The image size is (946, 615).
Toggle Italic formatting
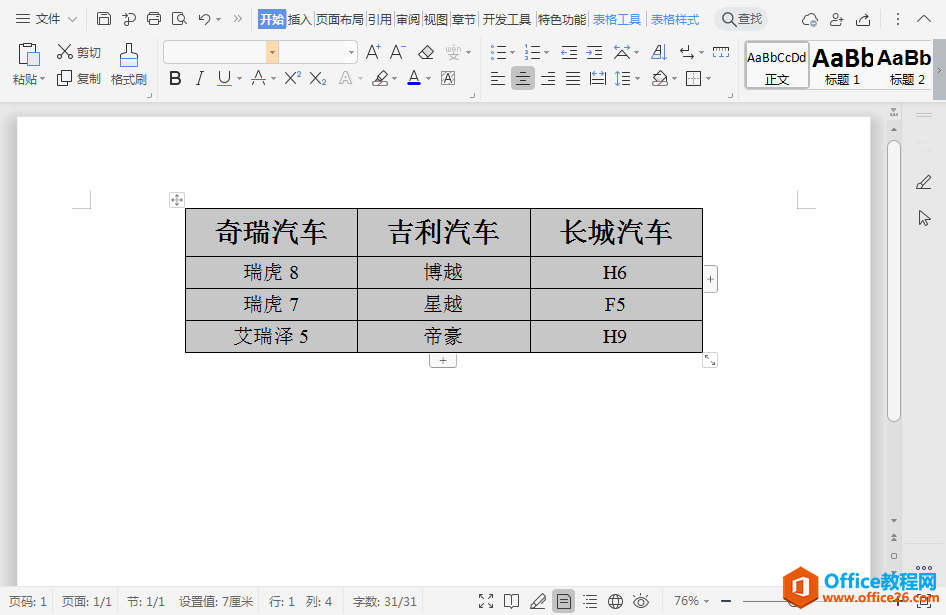(x=200, y=78)
